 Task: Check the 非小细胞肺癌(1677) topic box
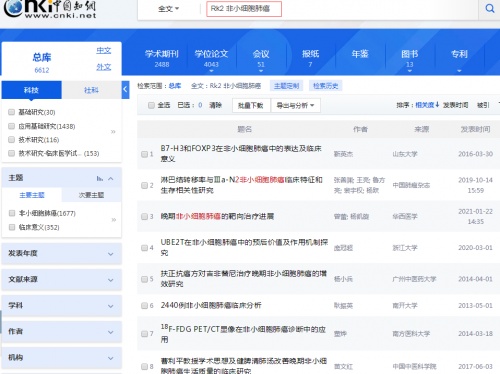(x=12, y=213)
